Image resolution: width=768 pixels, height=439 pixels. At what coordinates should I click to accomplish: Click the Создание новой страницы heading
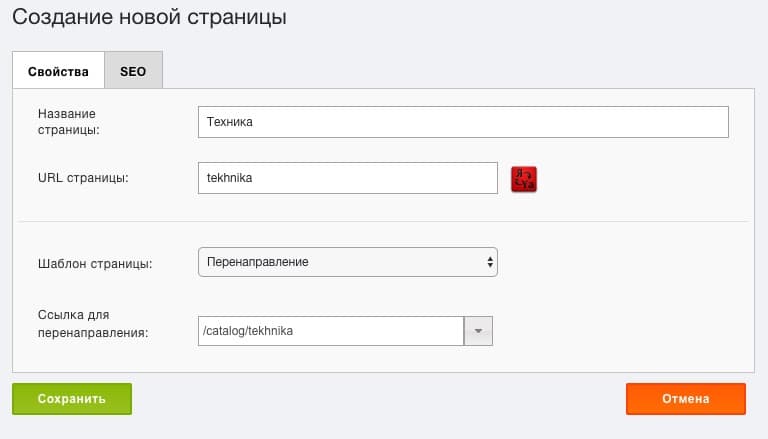point(149,17)
